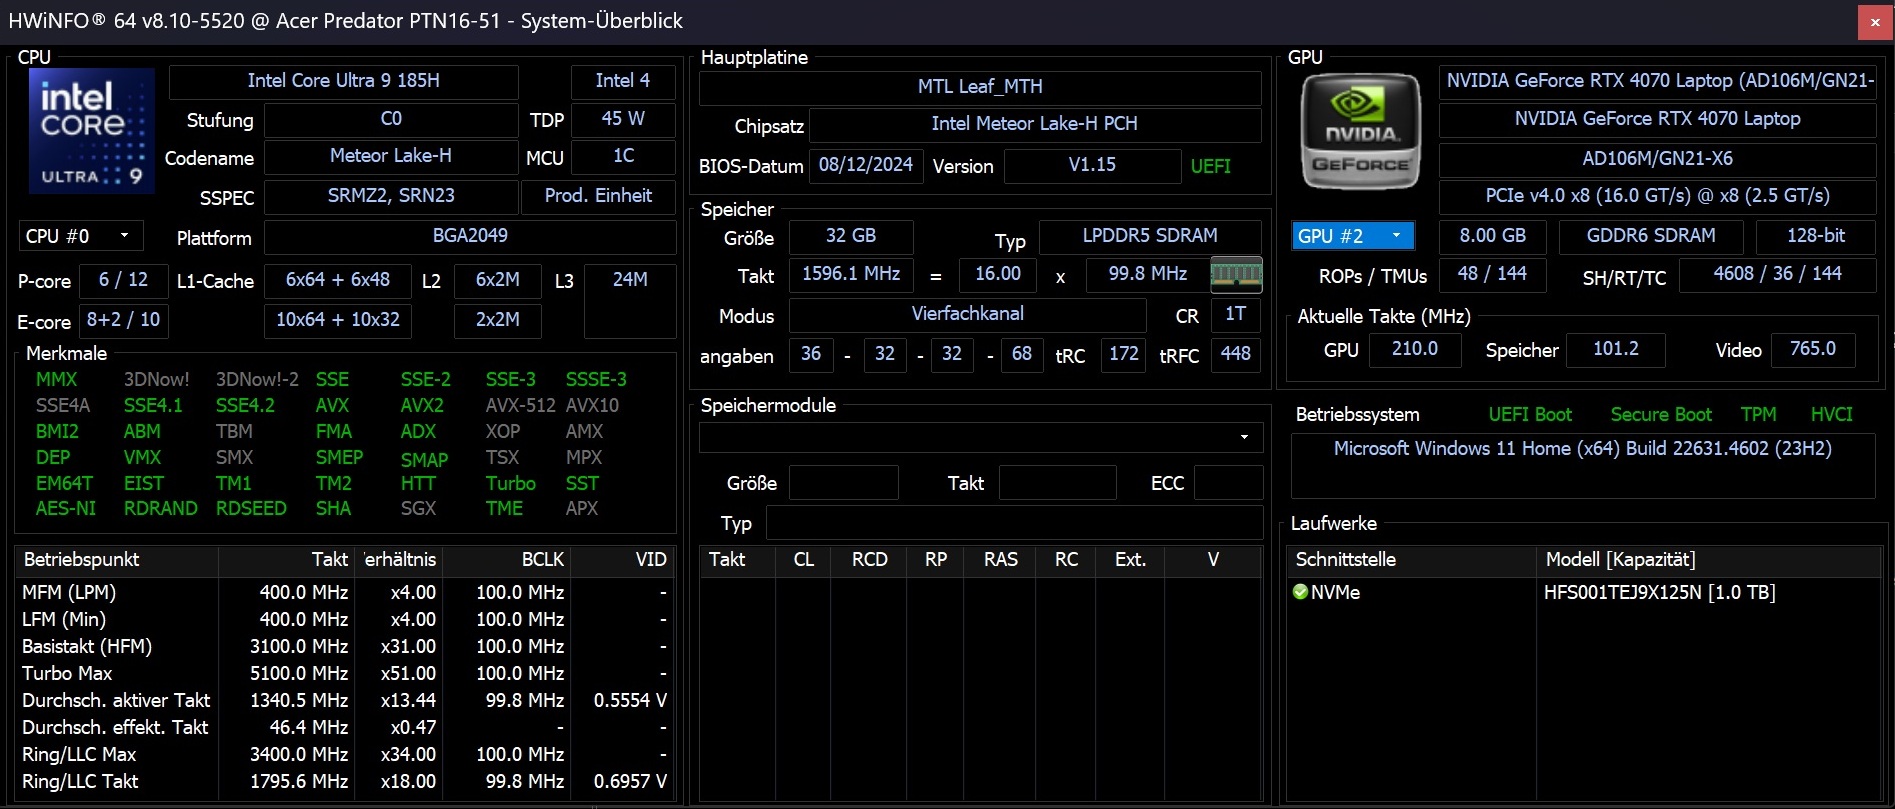Click the Secure Boot indicator
Viewport: 1895px width, 809px height.
click(1660, 415)
